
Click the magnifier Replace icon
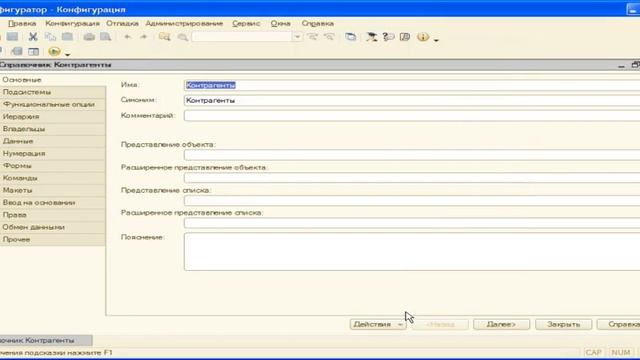(x=182, y=37)
